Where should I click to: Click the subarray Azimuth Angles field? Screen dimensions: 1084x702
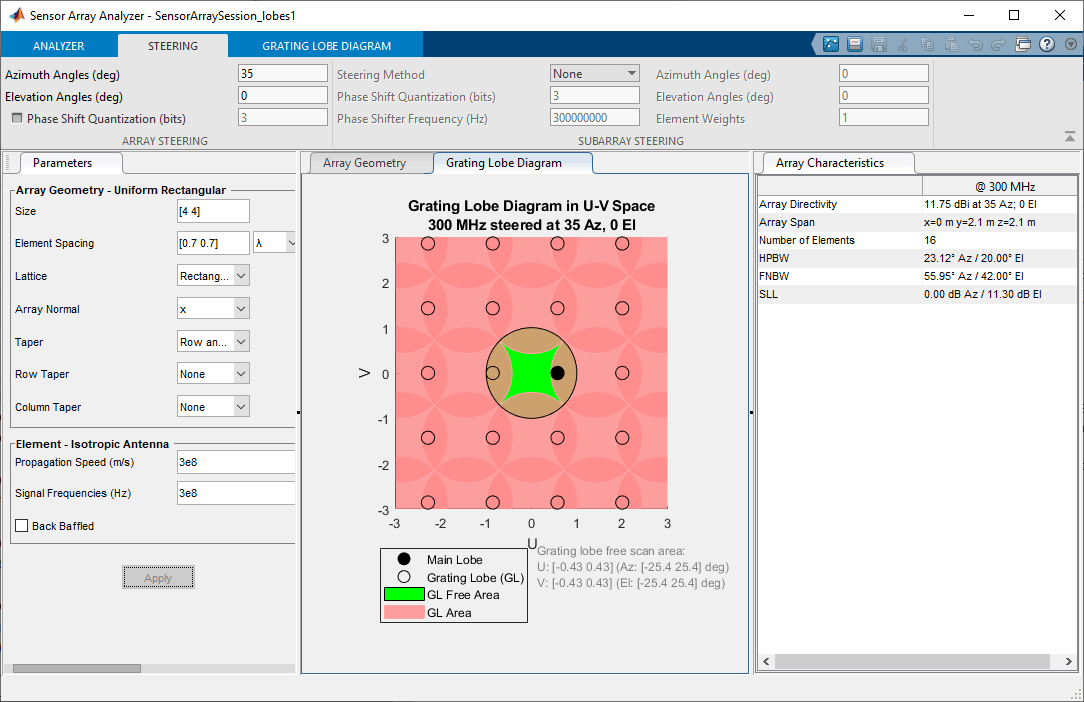coord(884,73)
